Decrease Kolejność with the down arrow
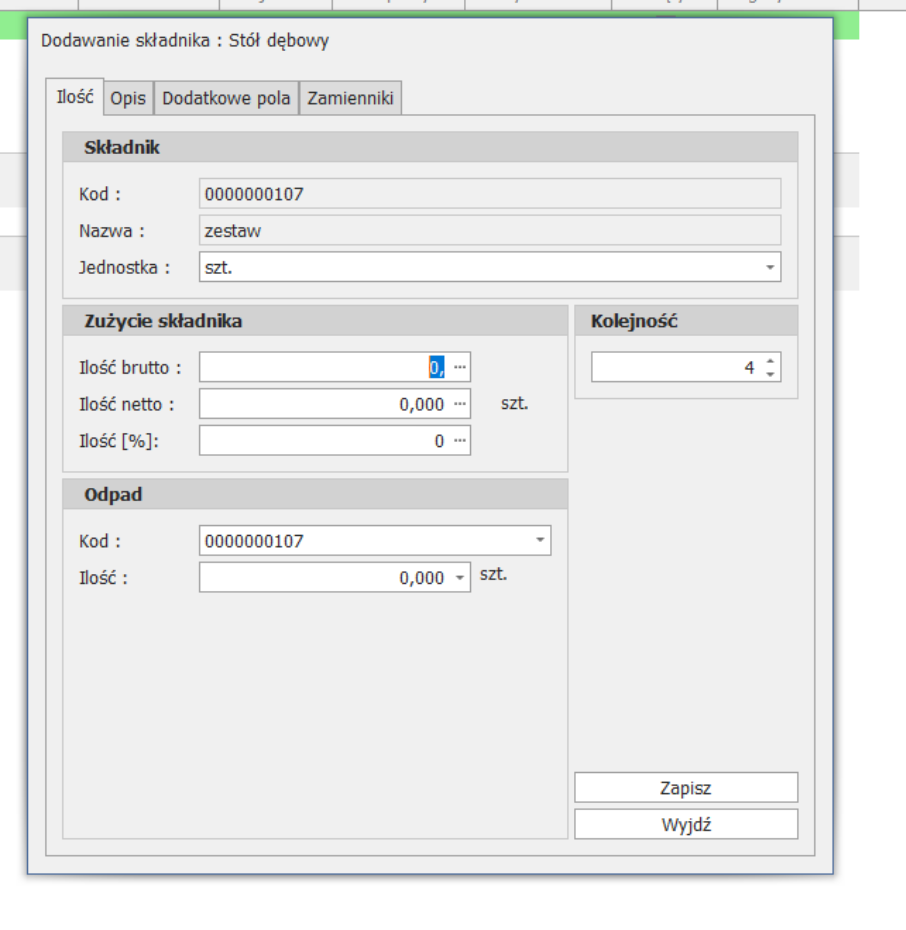Image resolution: width=906 pixels, height=930 pixels. [x=769, y=374]
